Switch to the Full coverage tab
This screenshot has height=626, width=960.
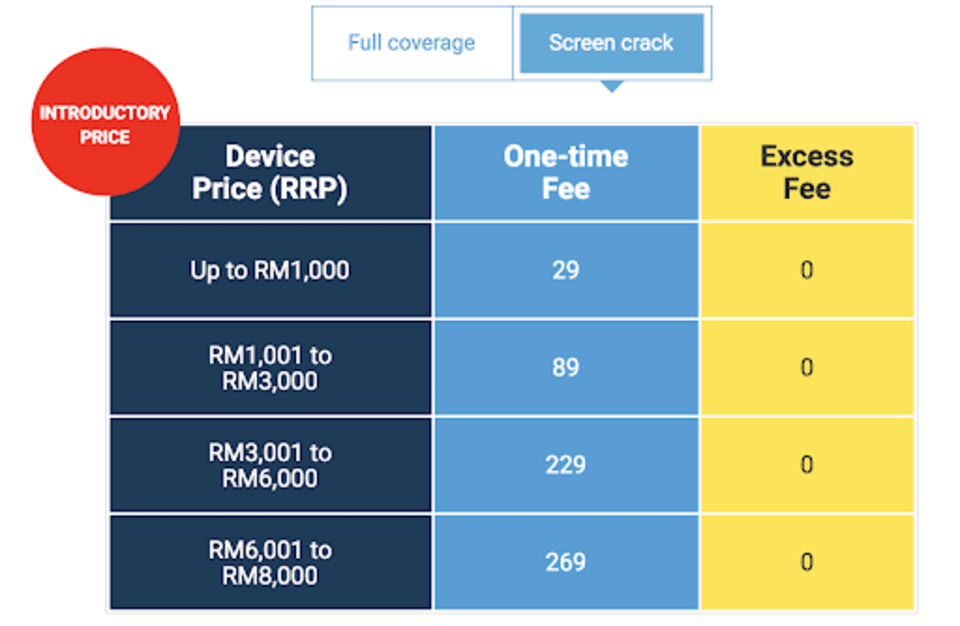[411, 43]
